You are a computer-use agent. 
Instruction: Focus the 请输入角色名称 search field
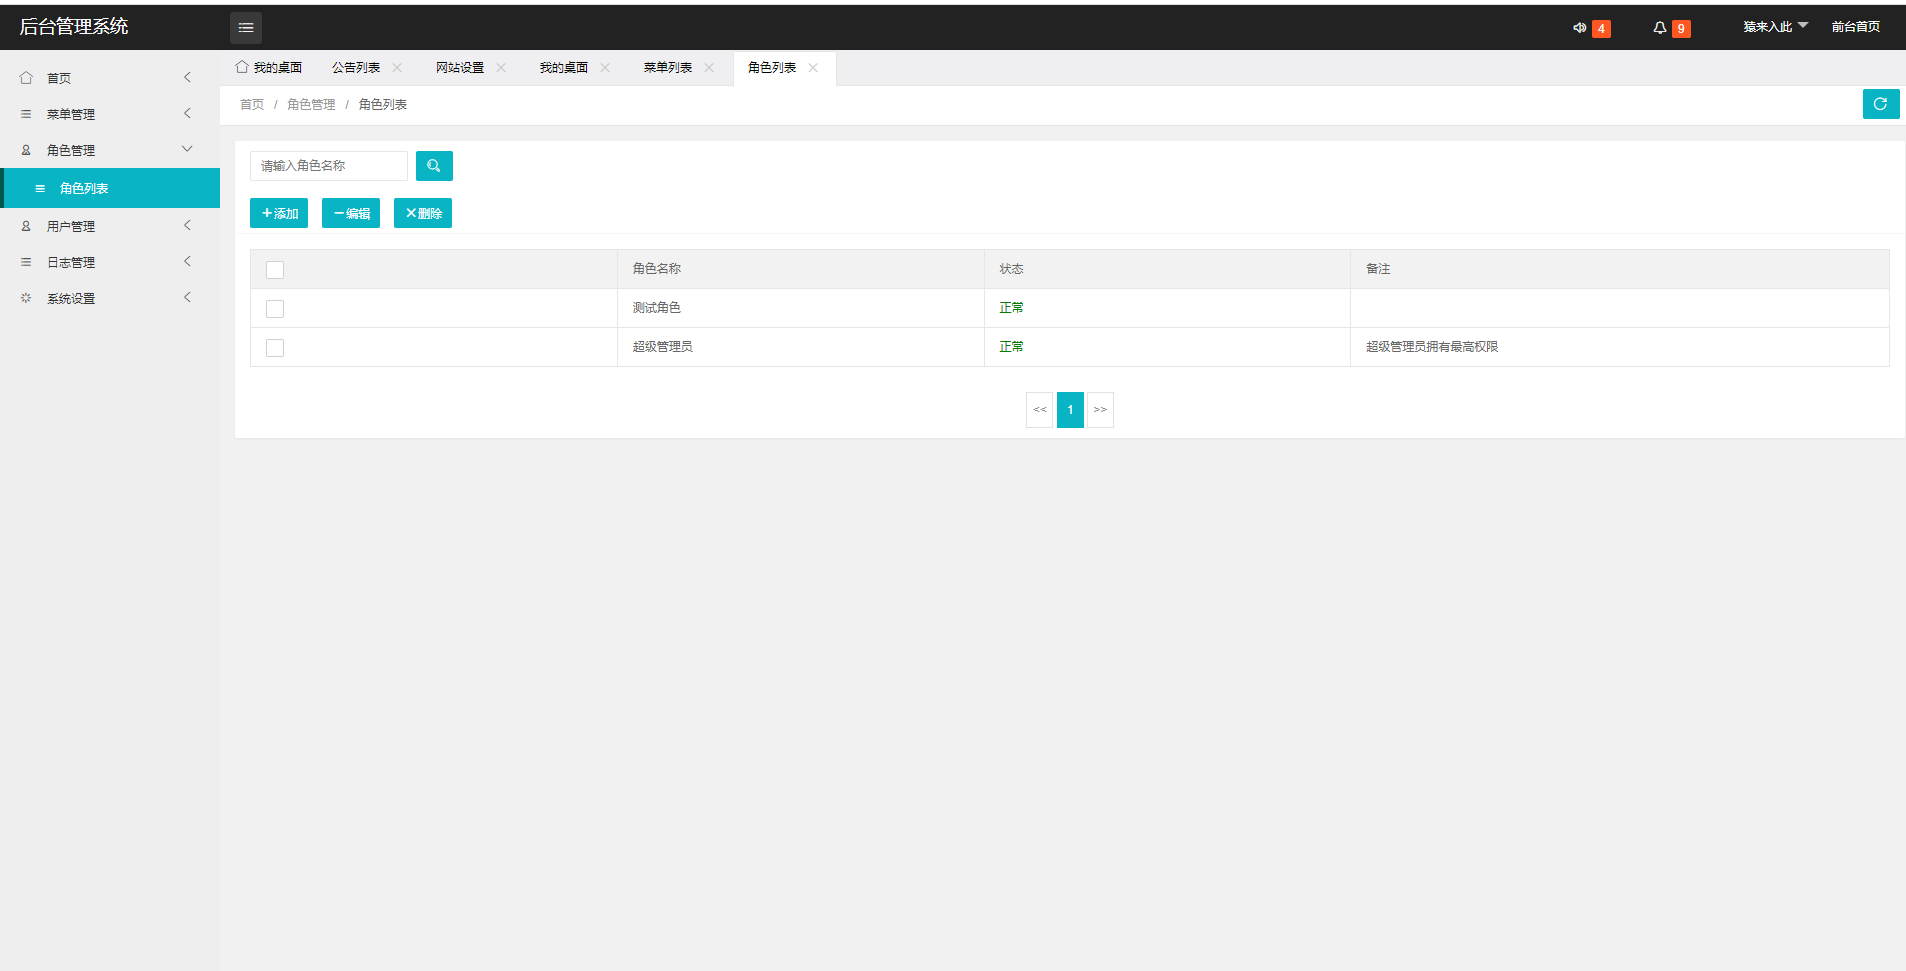(329, 166)
